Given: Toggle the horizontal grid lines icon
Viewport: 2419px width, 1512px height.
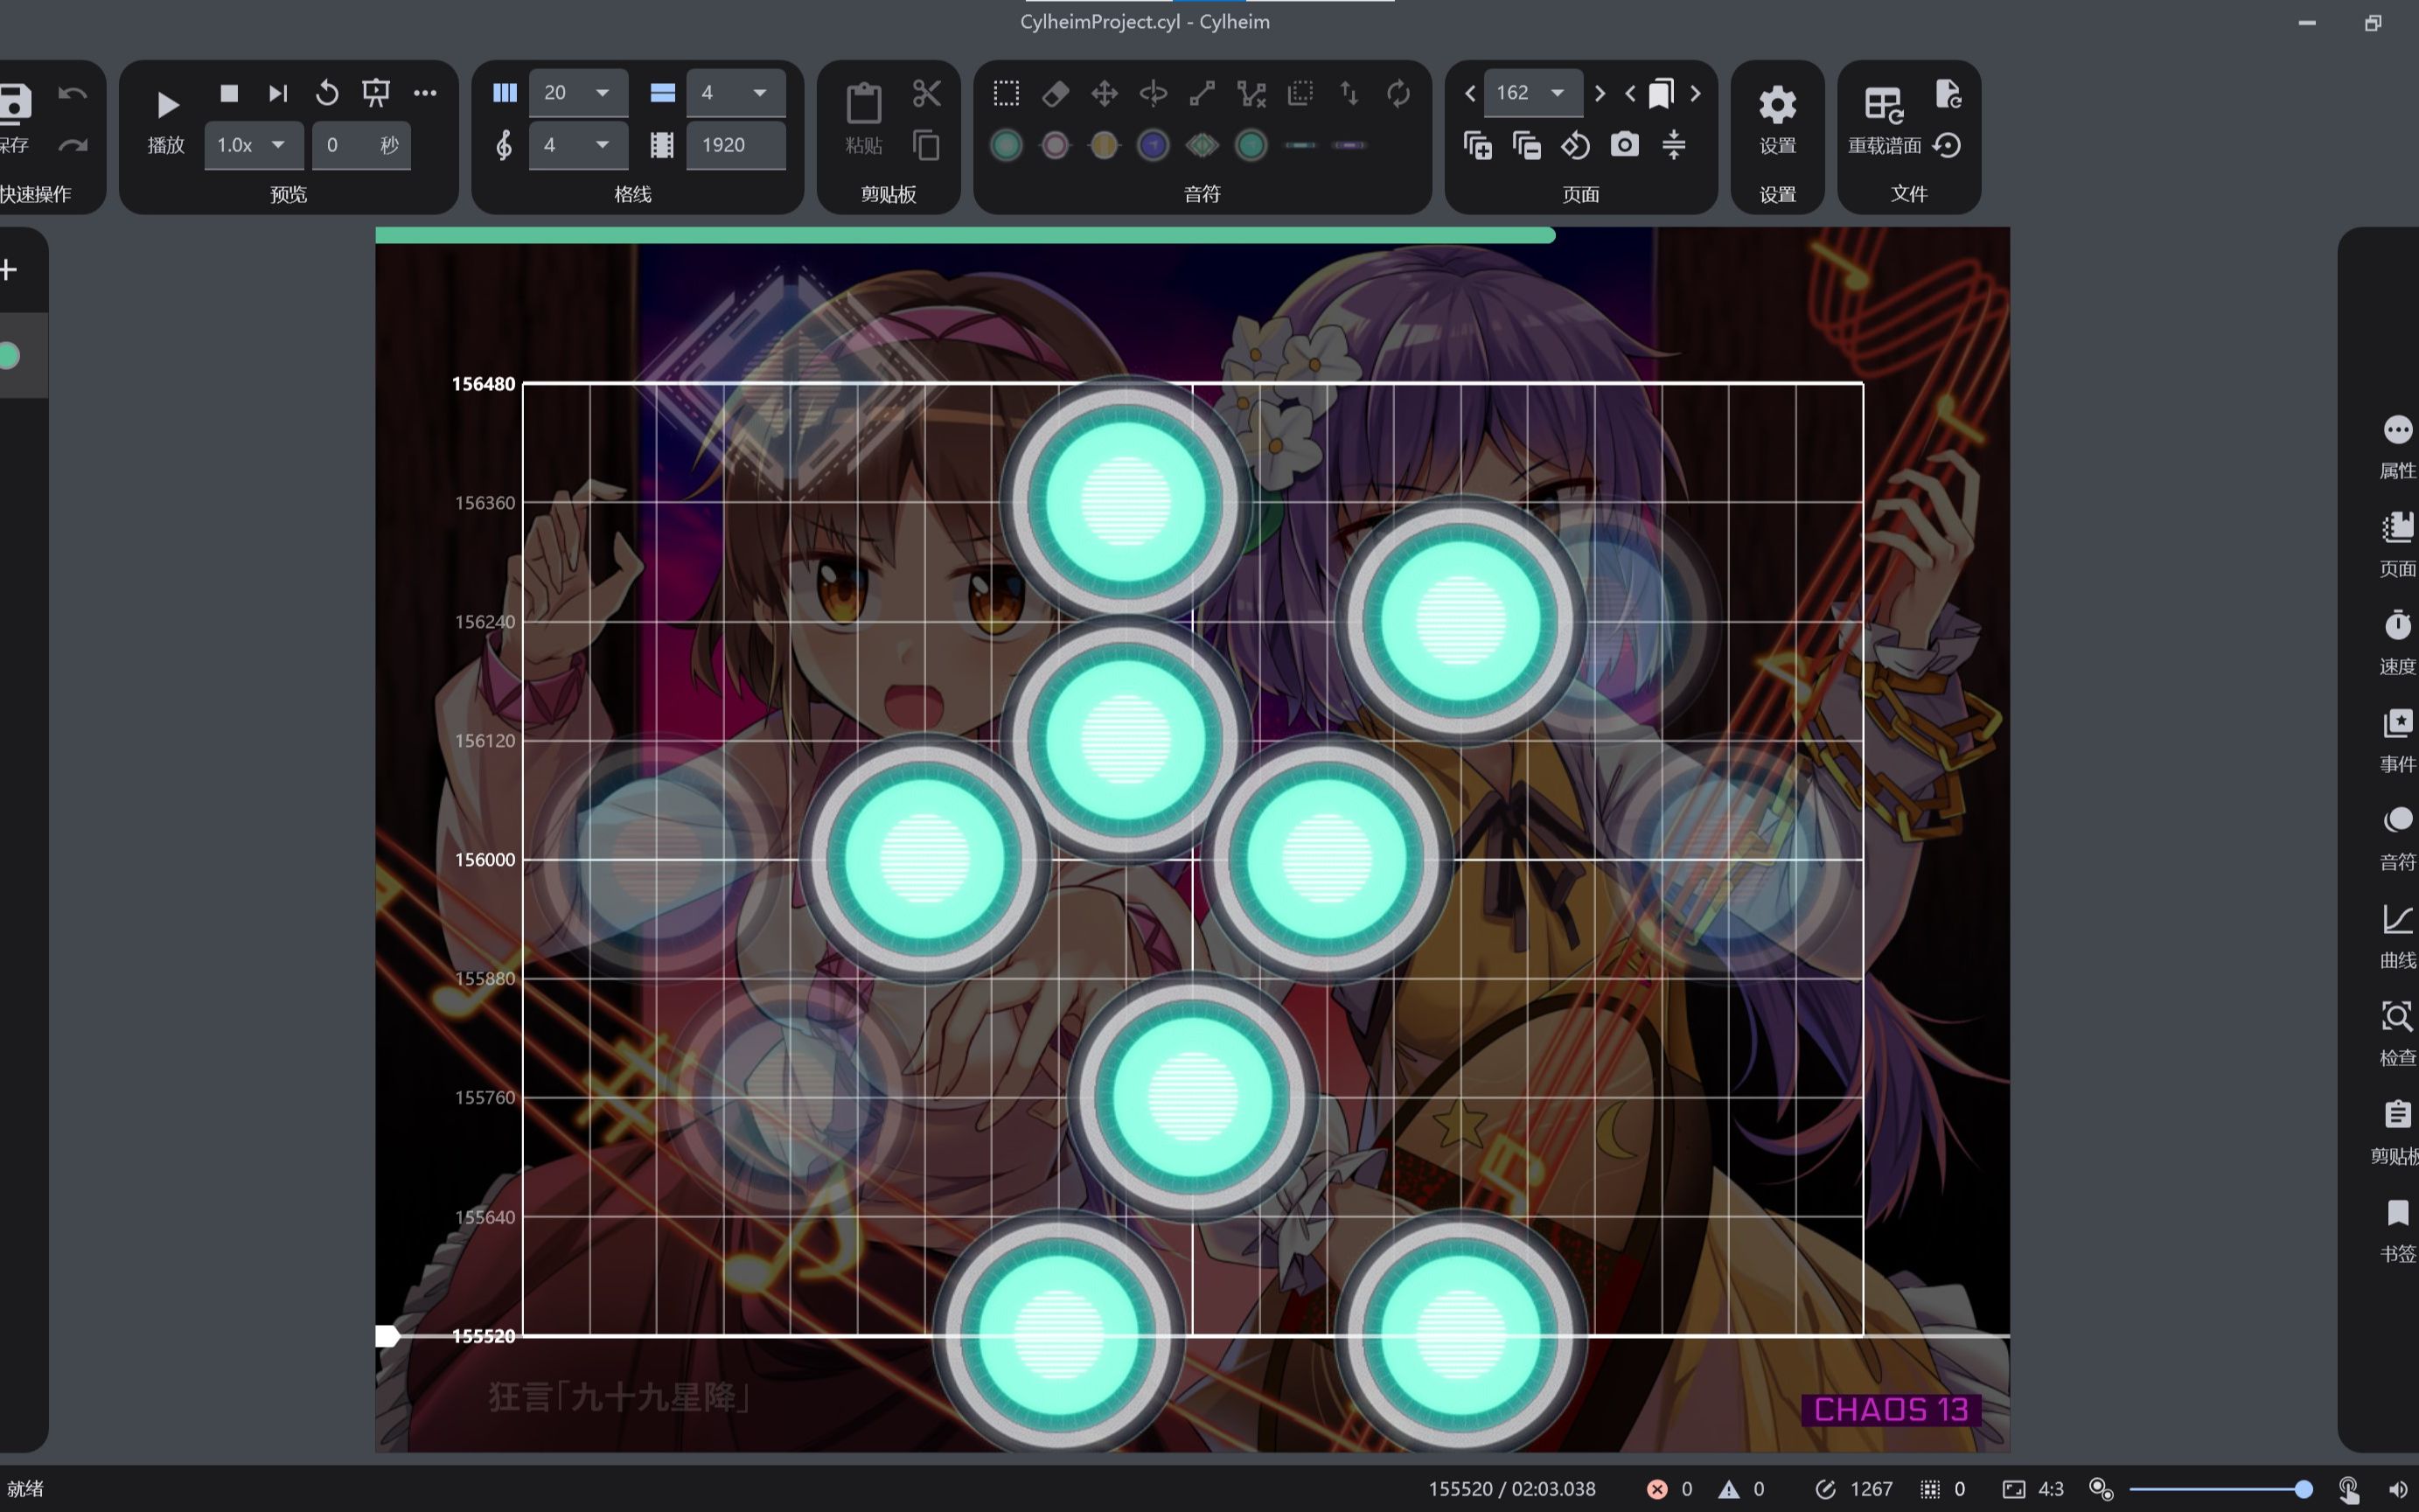Looking at the screenshot, I should point(662,93).
